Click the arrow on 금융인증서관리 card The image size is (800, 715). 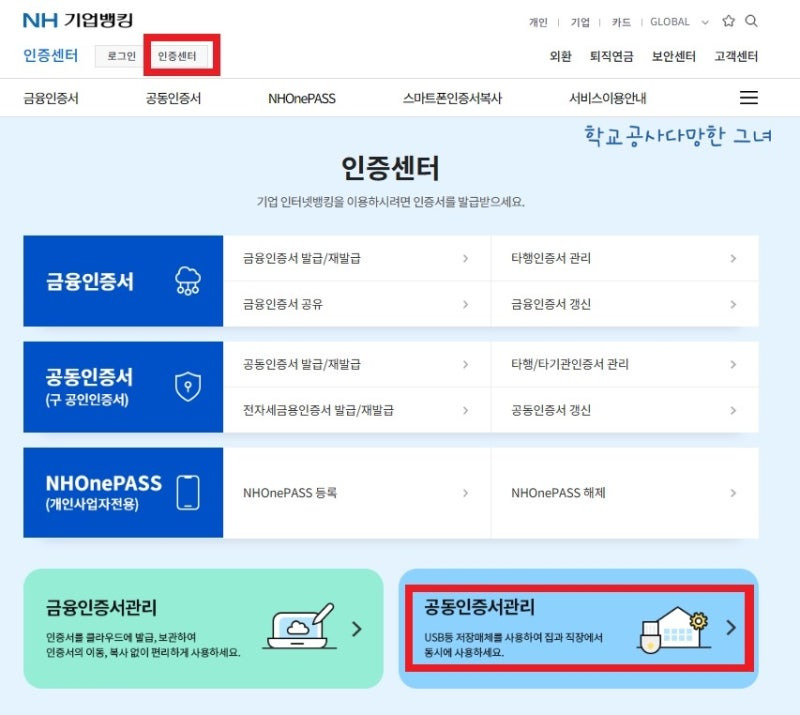357,629
